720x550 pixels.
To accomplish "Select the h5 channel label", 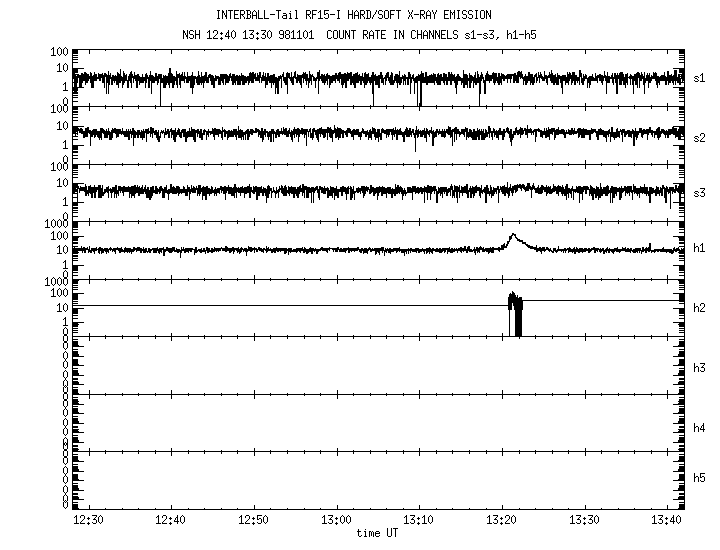I will click(700, 478).
